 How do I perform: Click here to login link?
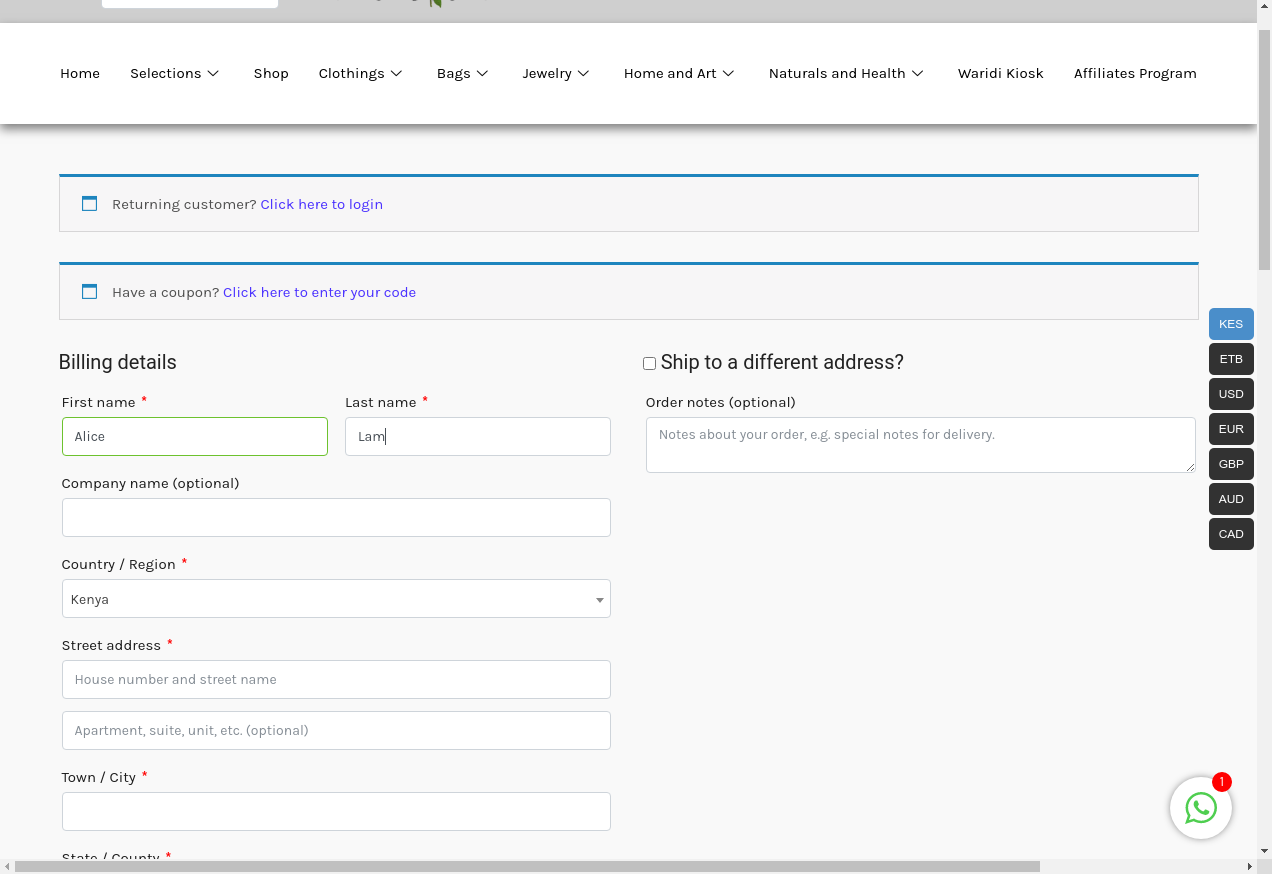[321, 204]
